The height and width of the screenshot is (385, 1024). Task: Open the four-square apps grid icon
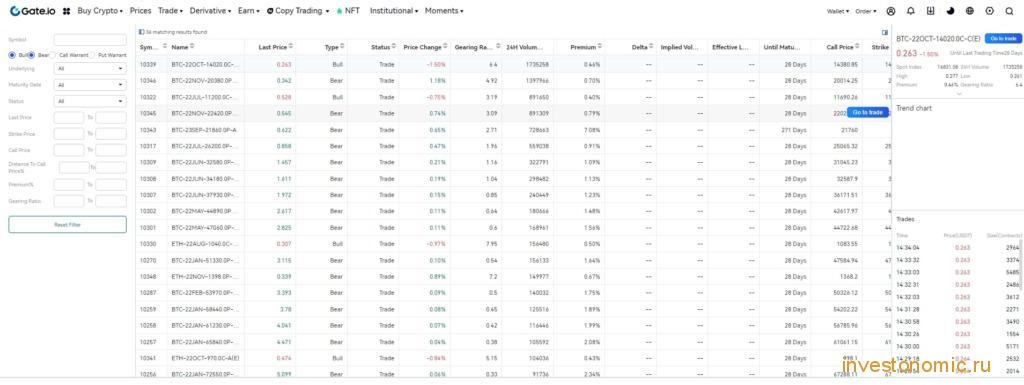tap(66, 11)
